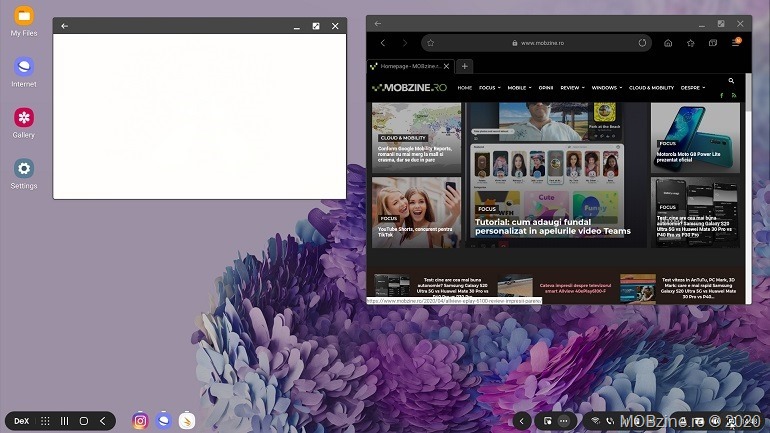Open the Gallery desktop app
The height and width of the screenshot is (433, 770).
[24, 123]
